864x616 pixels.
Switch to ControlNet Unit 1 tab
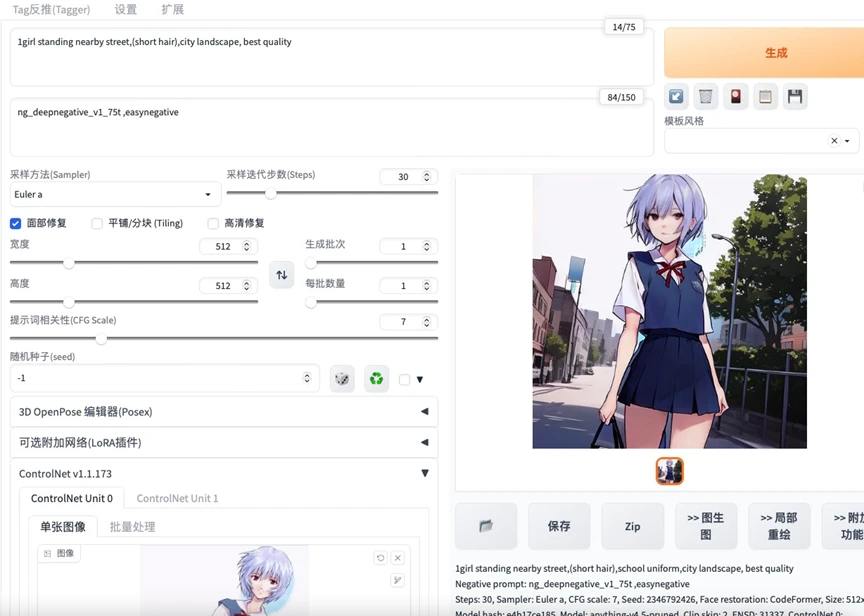click(x=177, y=498)
